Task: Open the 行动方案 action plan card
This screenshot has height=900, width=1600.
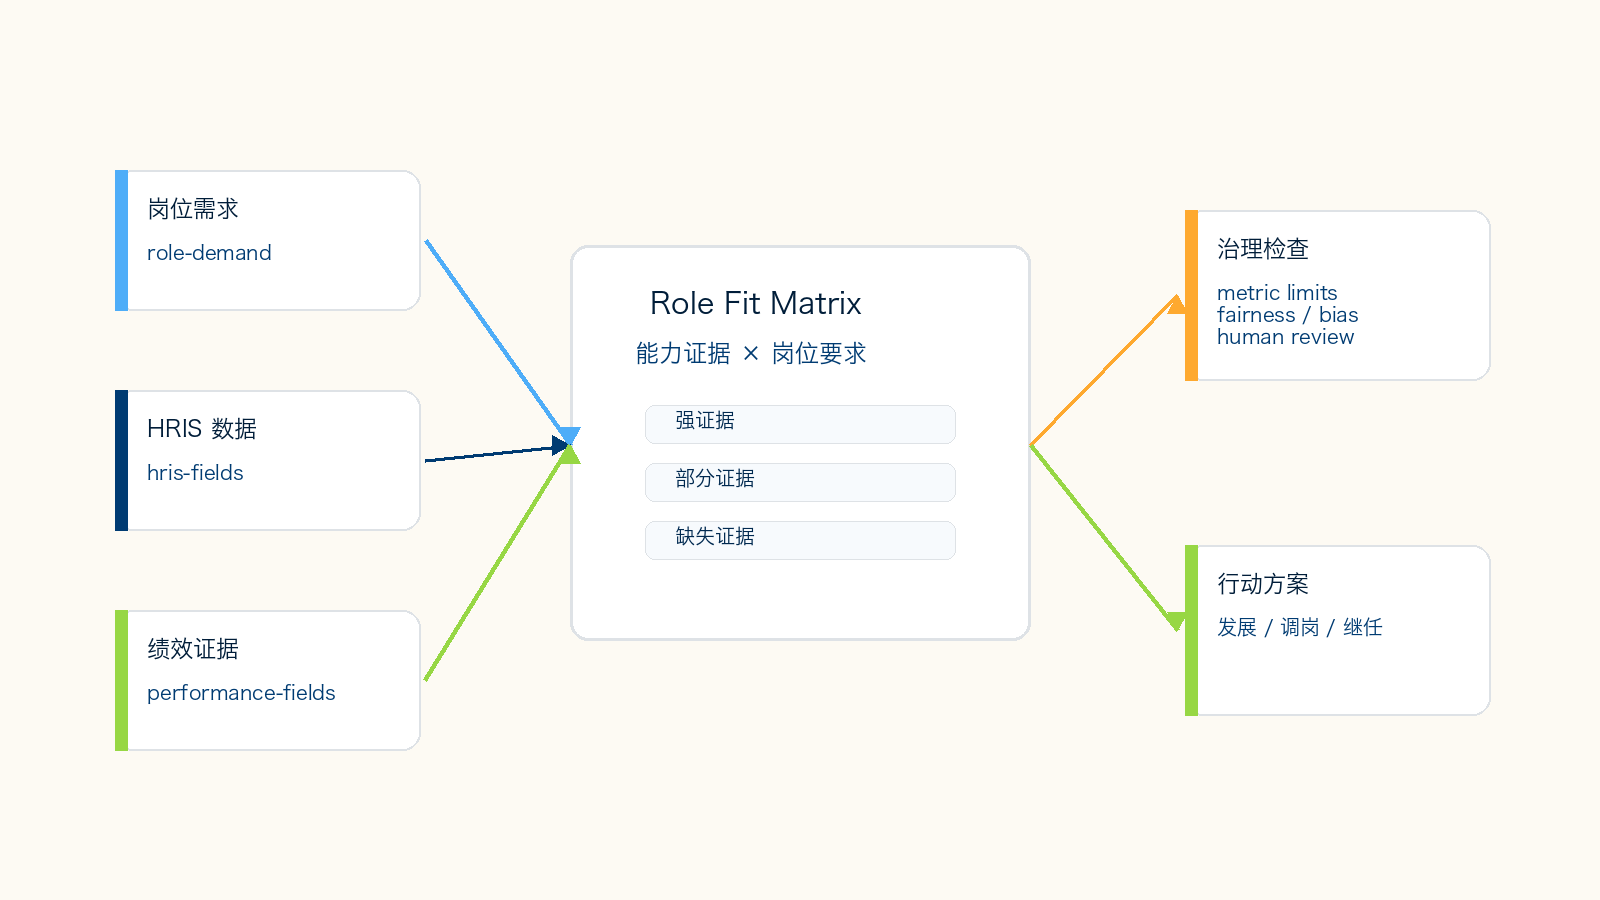Action: 1338,630
